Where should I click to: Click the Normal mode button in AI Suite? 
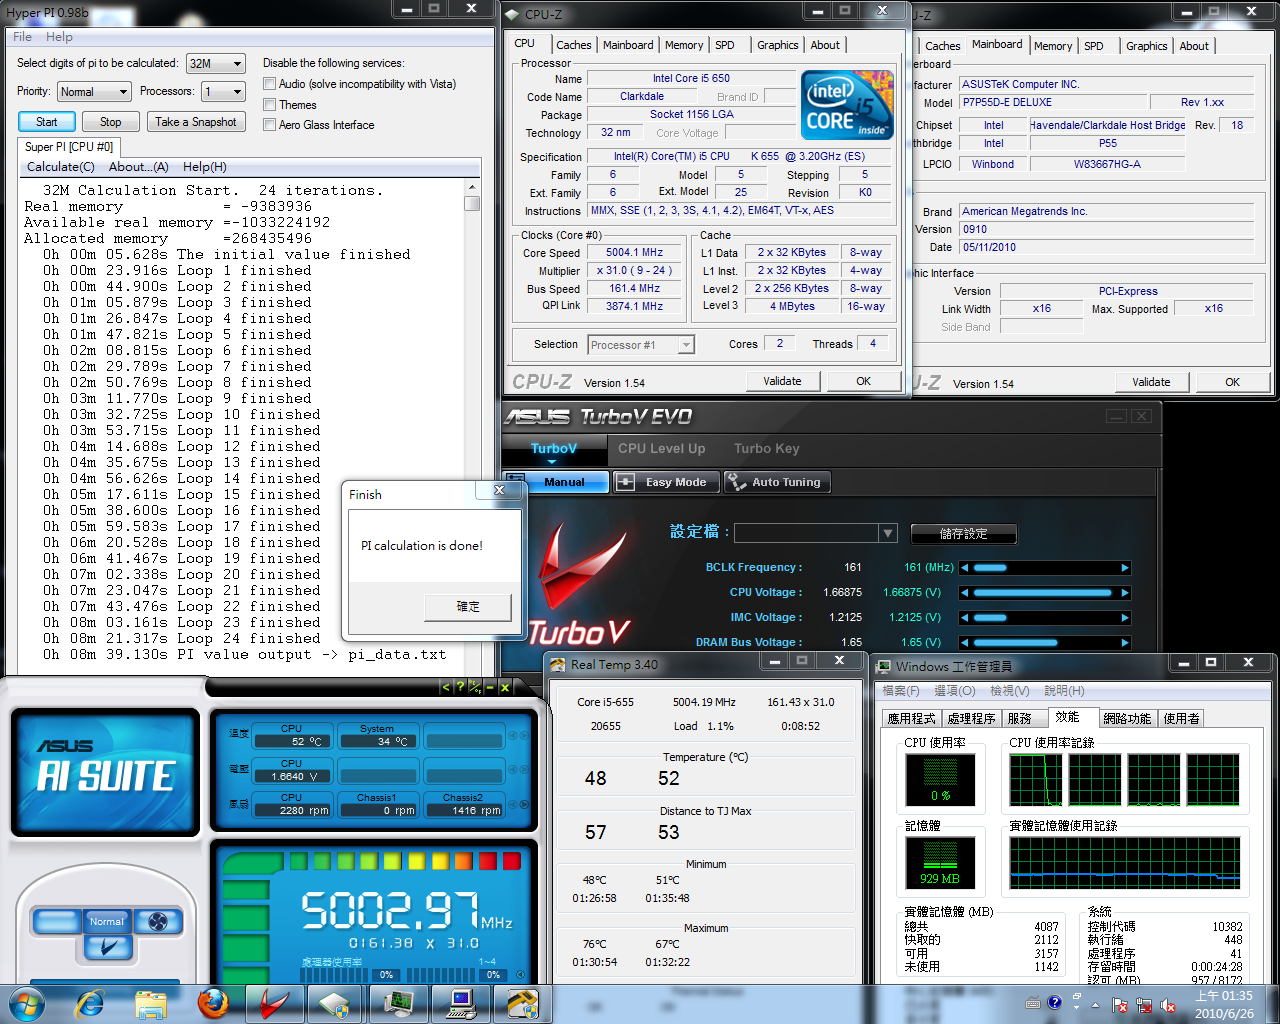107,921
